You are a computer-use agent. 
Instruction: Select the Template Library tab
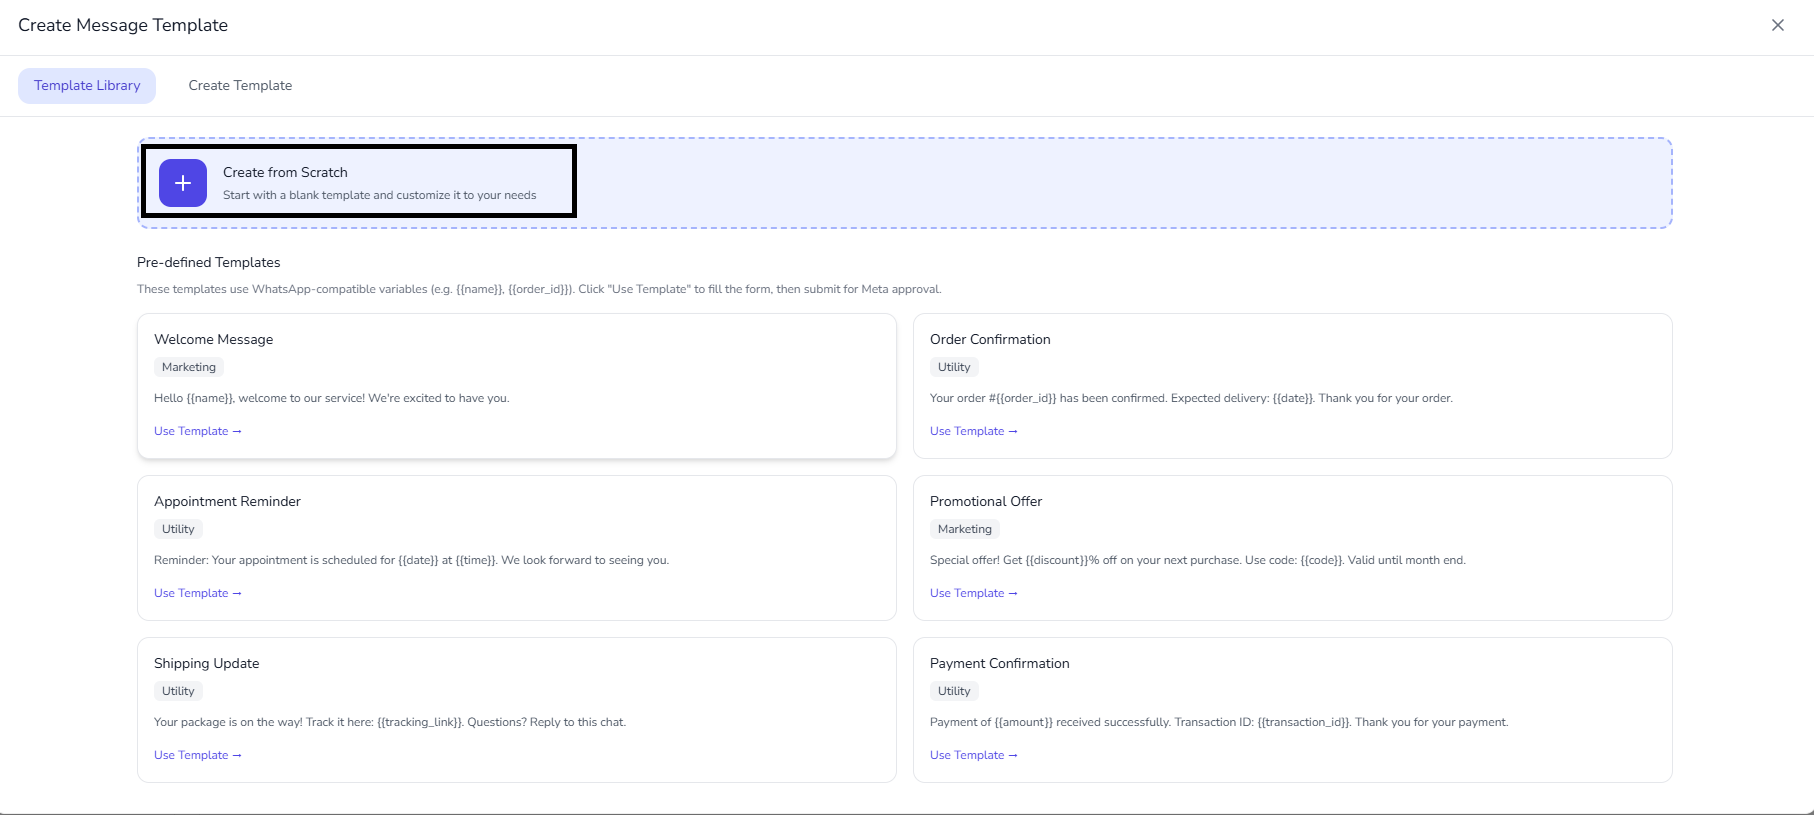(87, 86)
